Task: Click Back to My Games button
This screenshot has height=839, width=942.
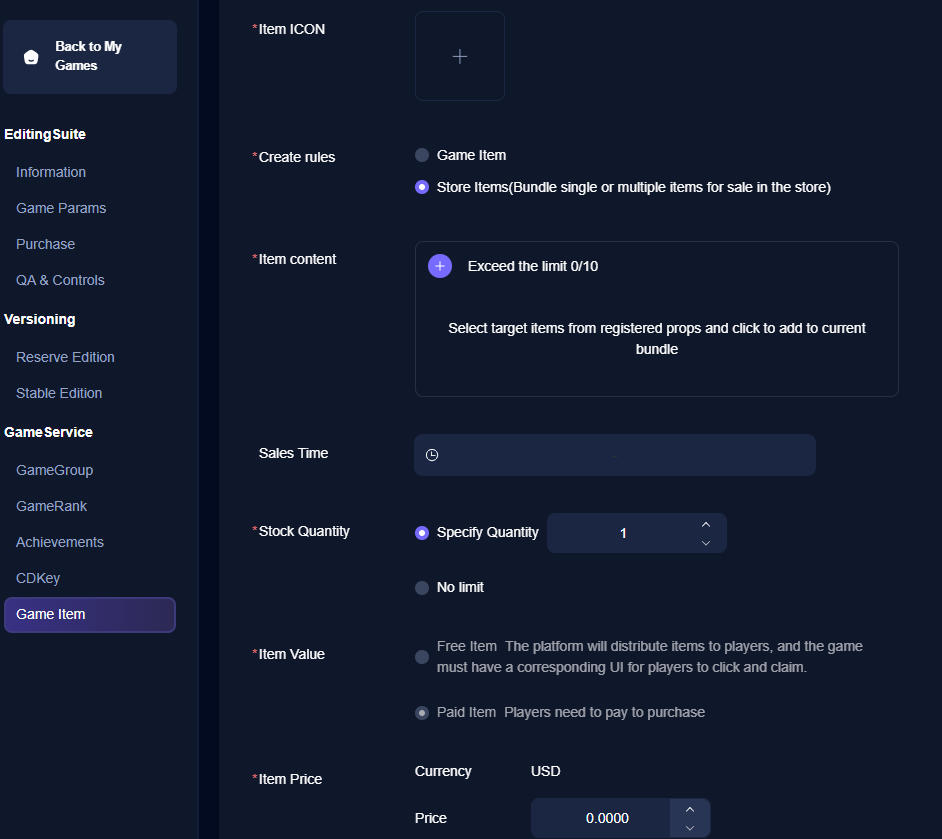Action: point(90,57)
